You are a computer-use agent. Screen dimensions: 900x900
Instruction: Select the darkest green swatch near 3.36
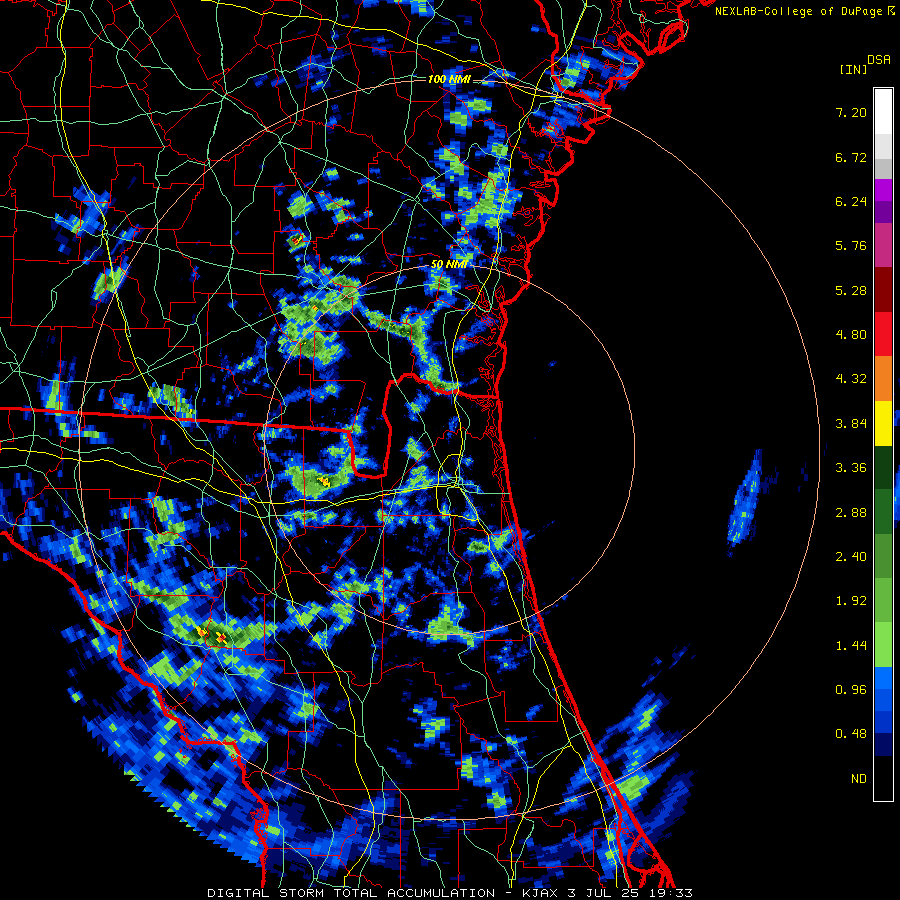(x=883, y=468)
